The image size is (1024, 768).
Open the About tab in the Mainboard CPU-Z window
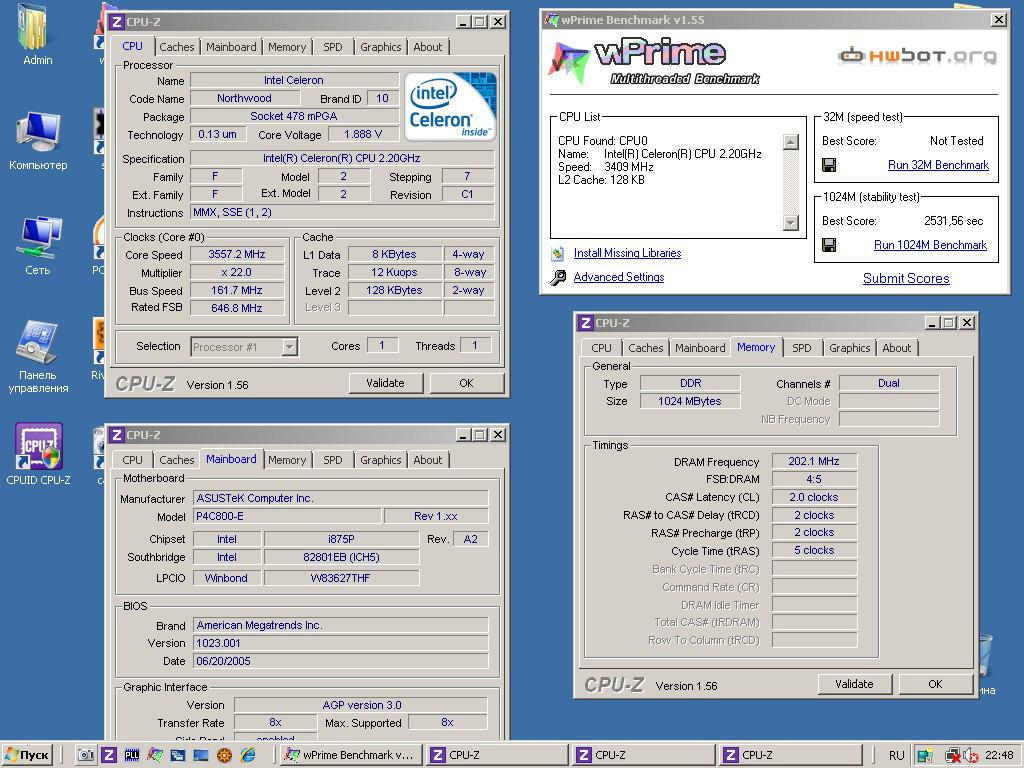point(428,460)
